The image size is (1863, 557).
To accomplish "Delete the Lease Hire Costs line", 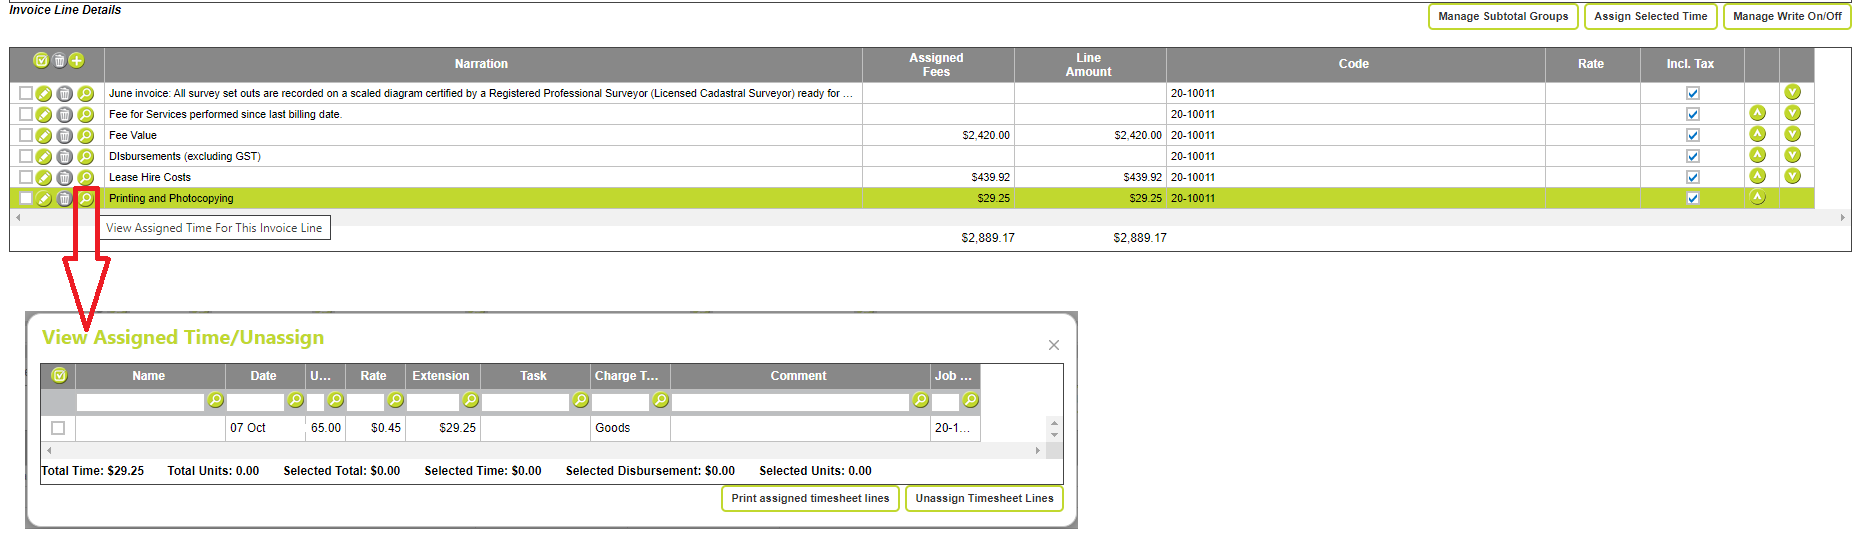I will [x=64, y=178].
